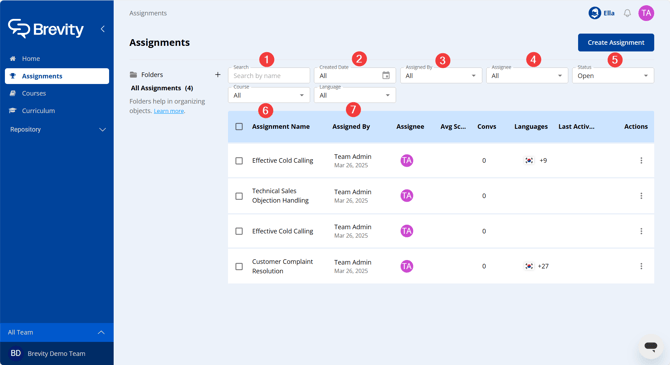The width and height of the screenshot is (670, 365).
Task: Click the BD team avatar badge
Action: coord(15,353)
